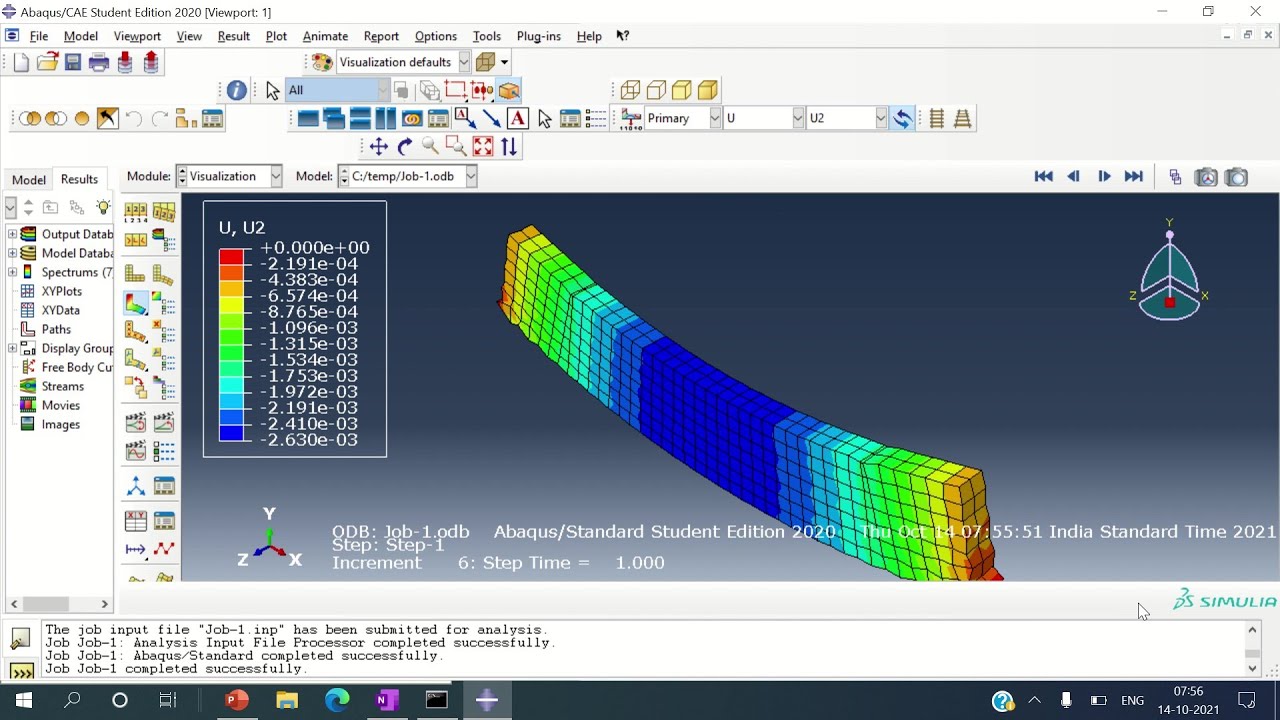Step to the next frame
Viewport: 1280px width, 720px height.
[x=1104, y=176]
